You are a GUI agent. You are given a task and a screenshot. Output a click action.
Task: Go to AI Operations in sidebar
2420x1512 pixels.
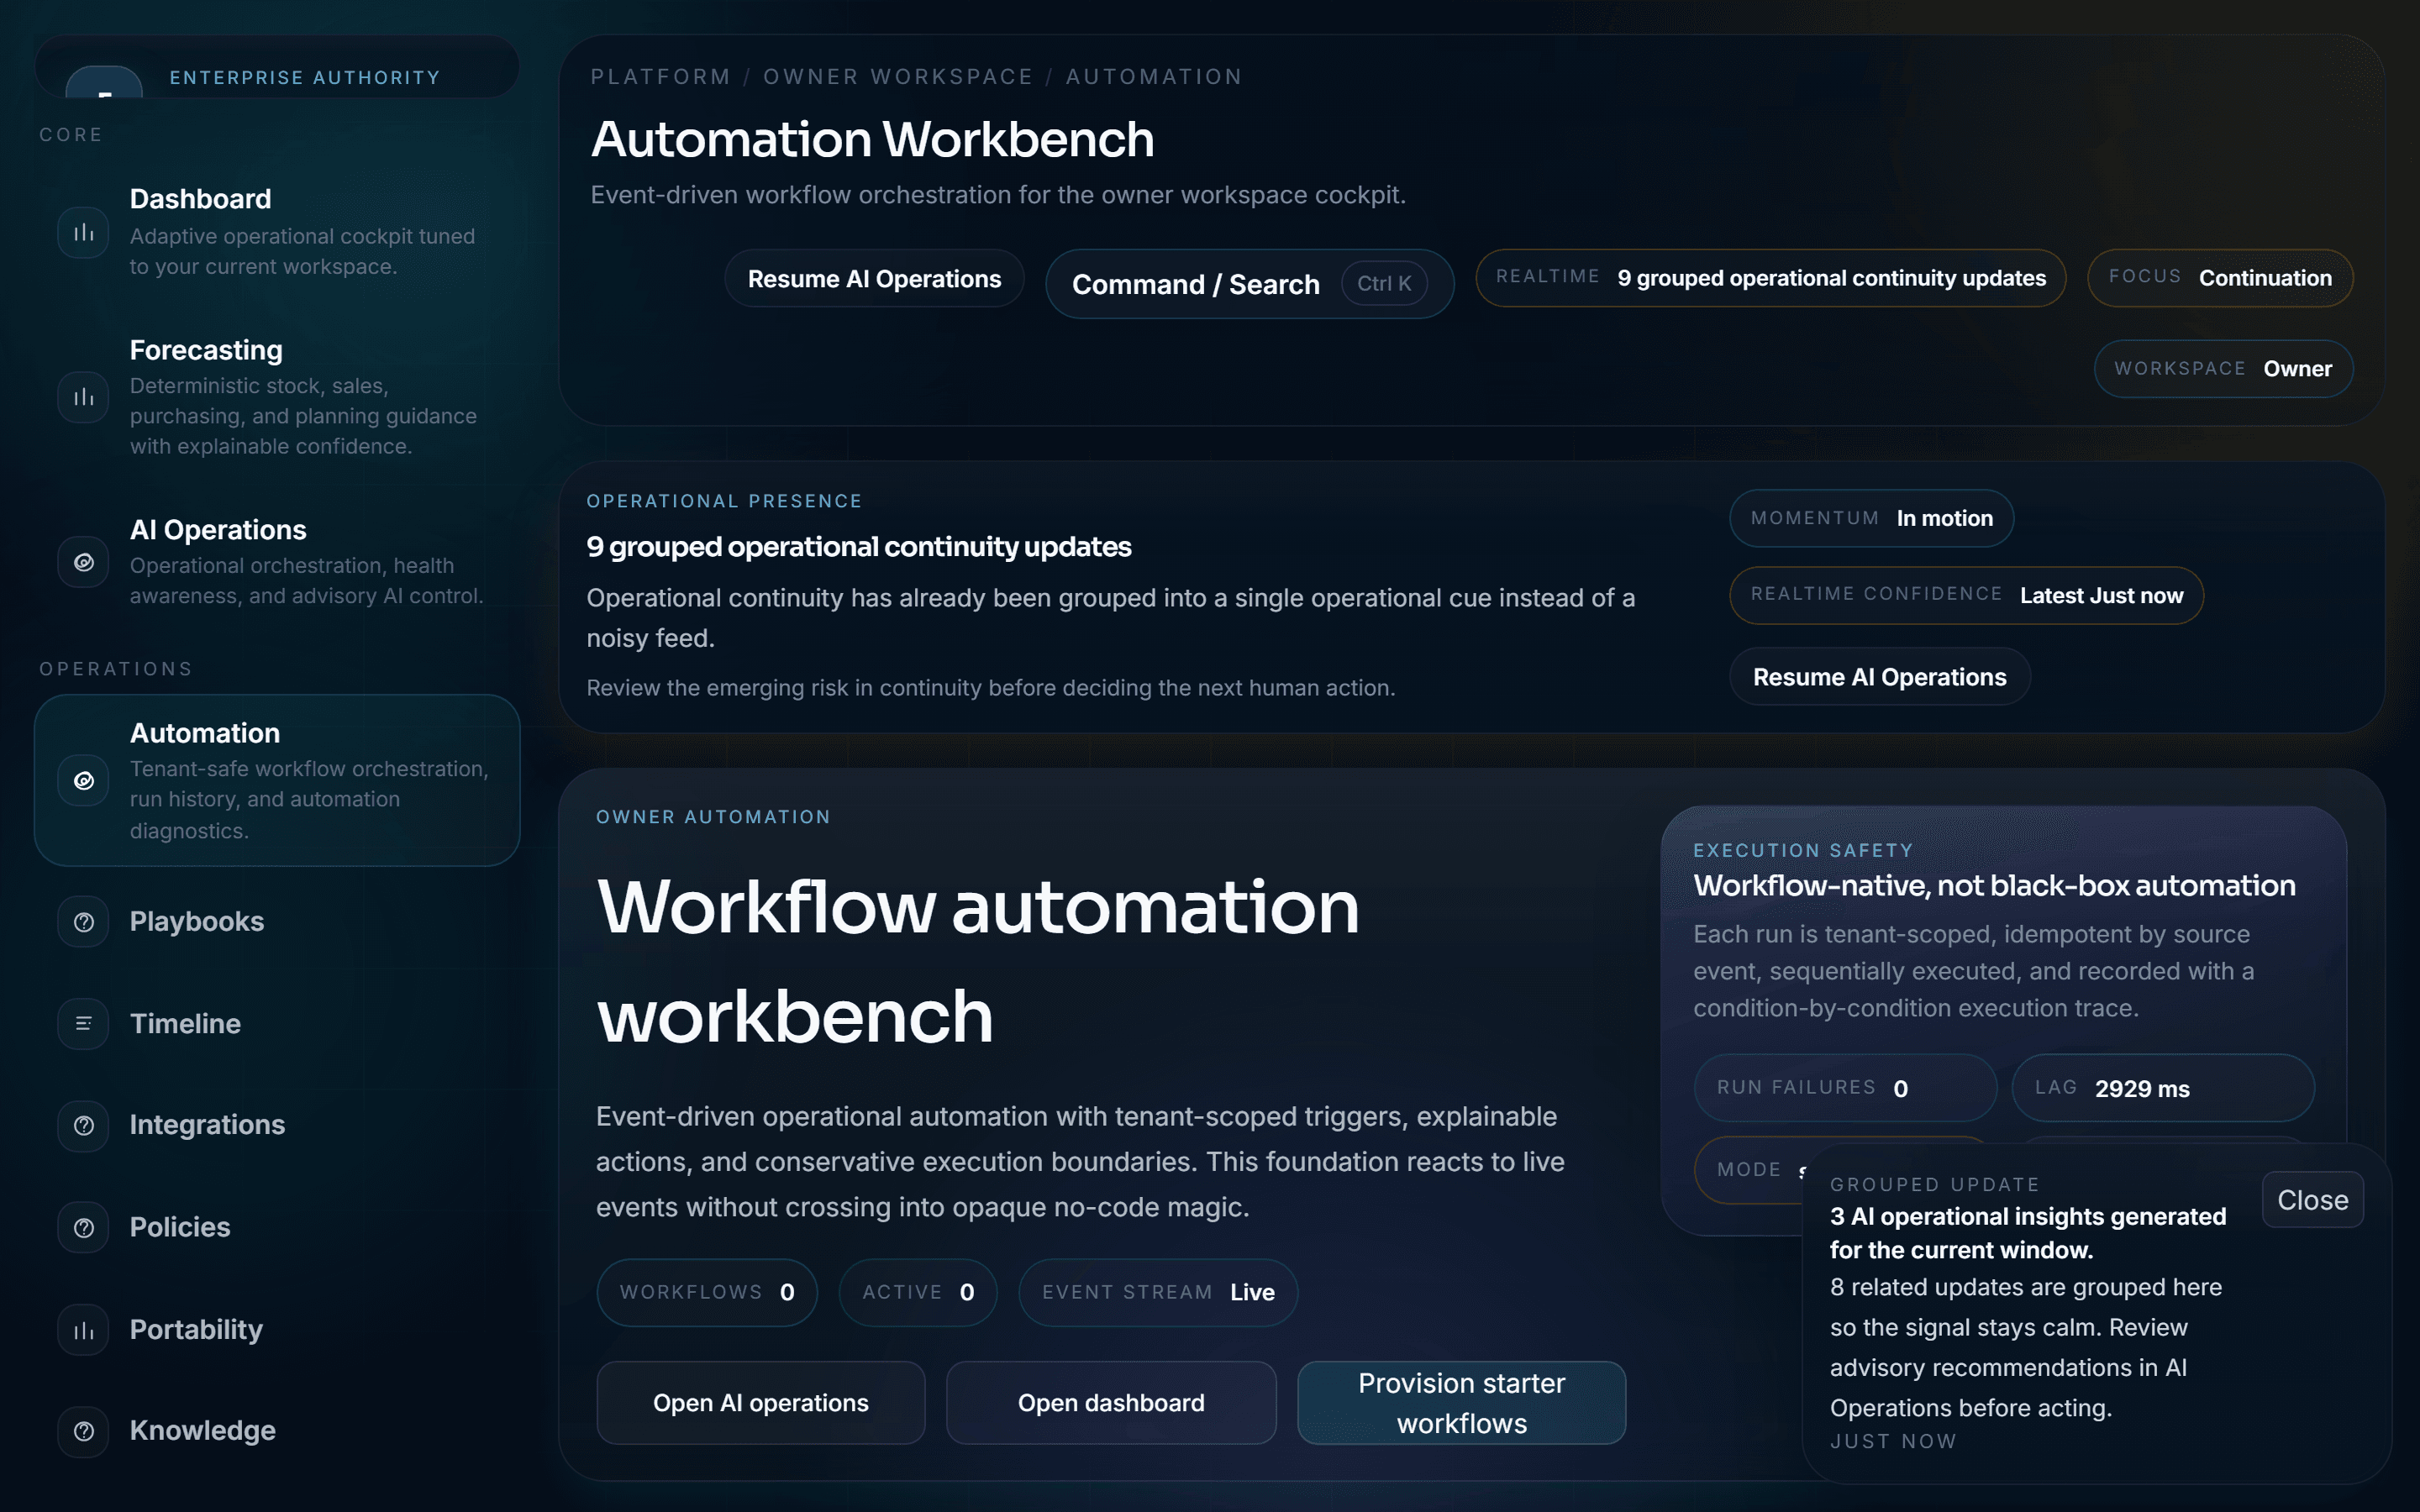(277, 562)
